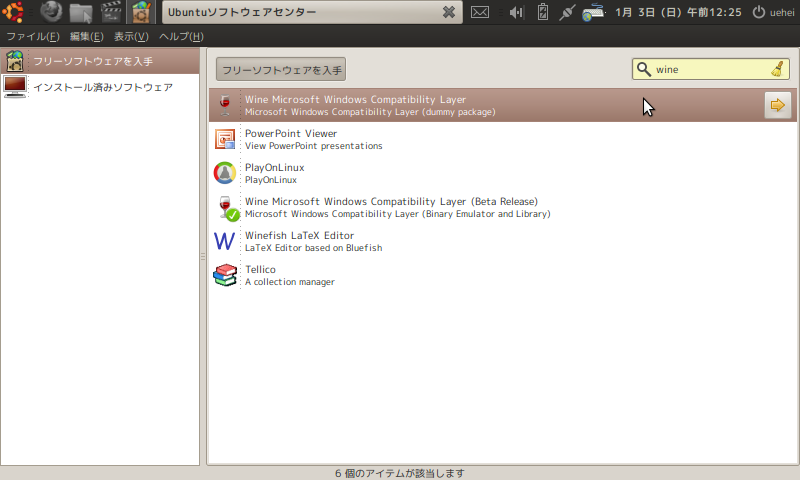The image size is (800, 480).
Task: Click the pane divider handle between panels
Action: click(203, 256)
